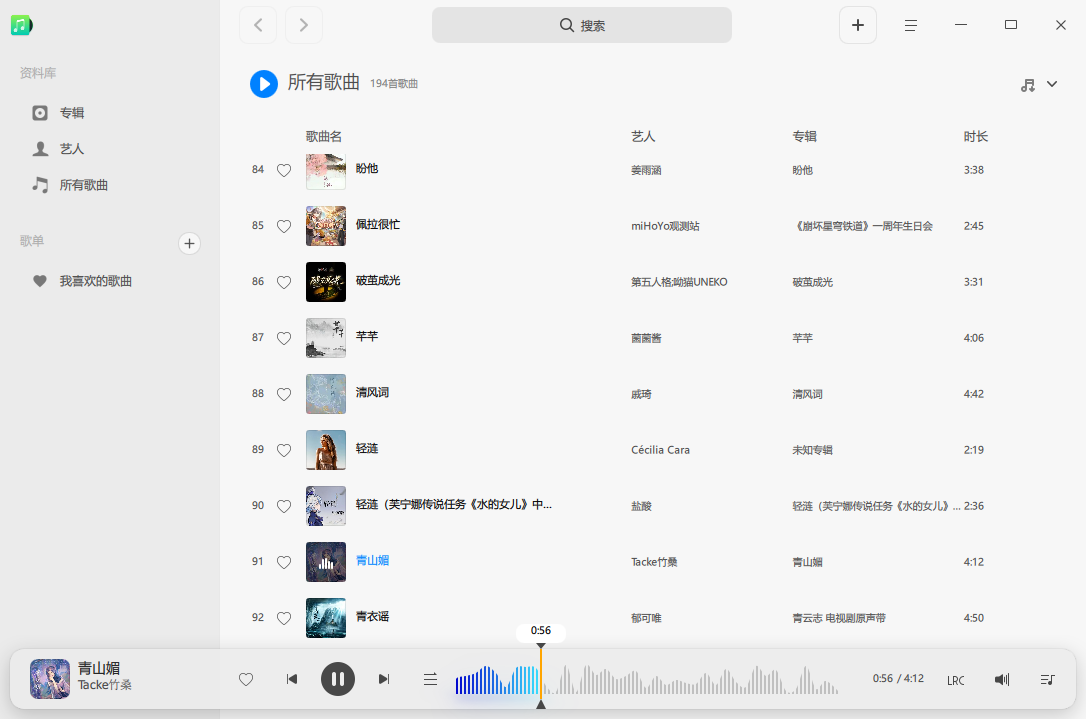Image resolution: width=1086 pixels, height=719 pixels.
Task: Click the duration 4:12 of 青山媚 row
Action: click(x=973, y=562)
